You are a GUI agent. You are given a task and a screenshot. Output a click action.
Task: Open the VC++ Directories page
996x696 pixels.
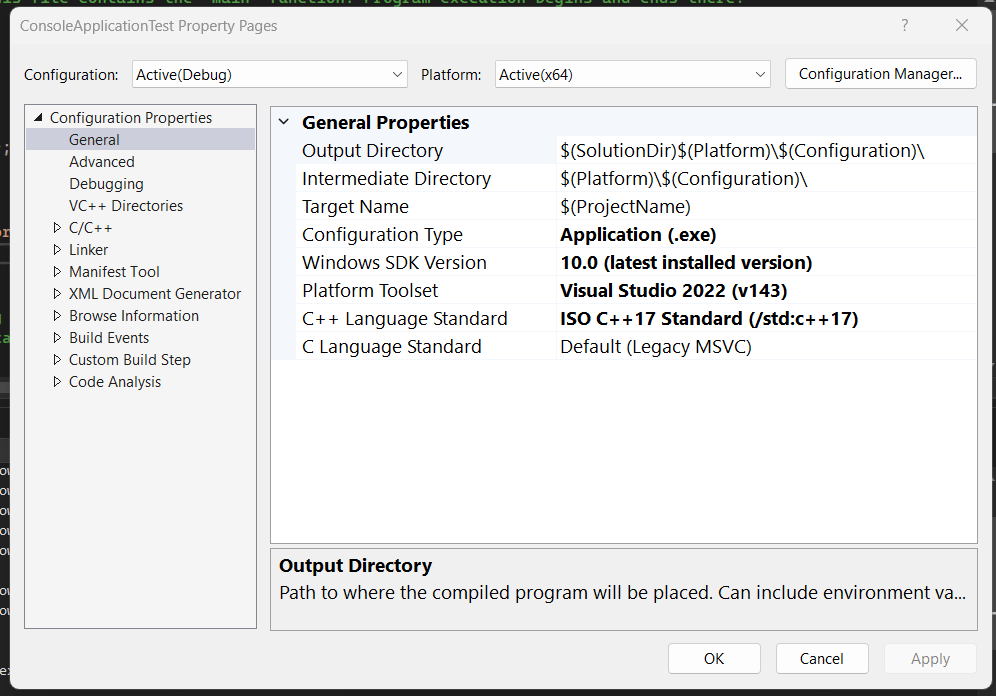[x=126, y=206]
